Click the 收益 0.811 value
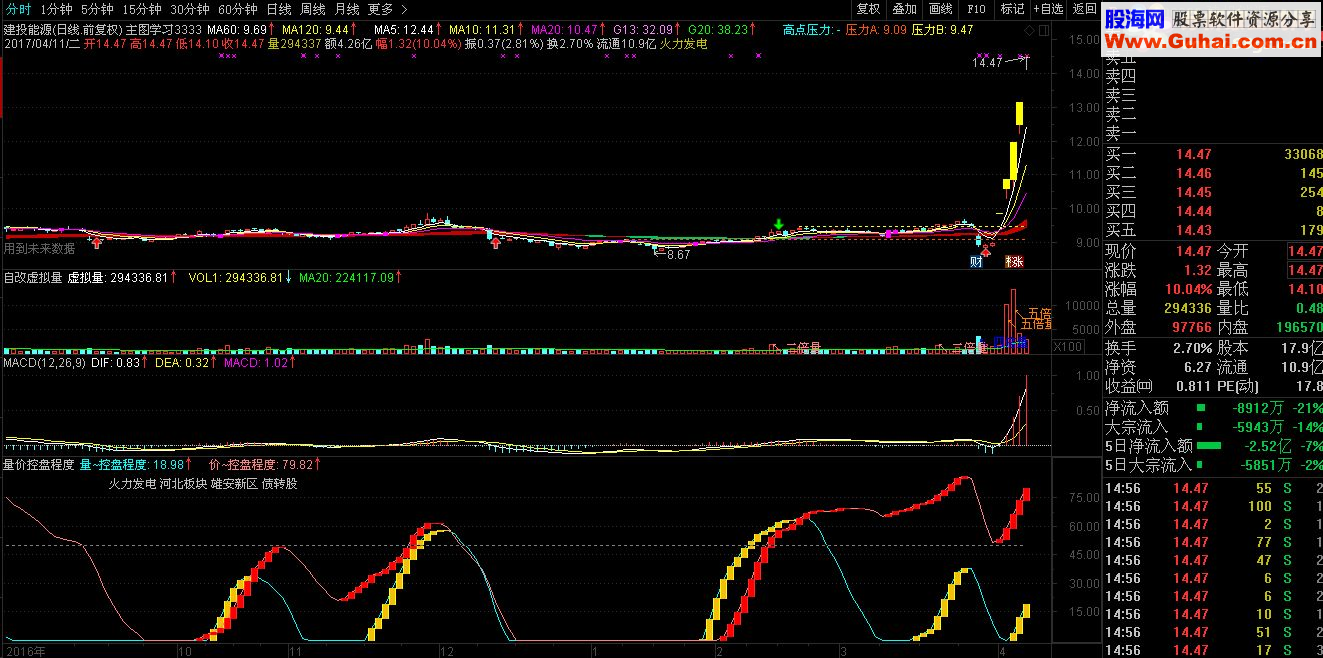Screen dimensions: 1323x658 pyautogui.click(x=1194, y=386)
